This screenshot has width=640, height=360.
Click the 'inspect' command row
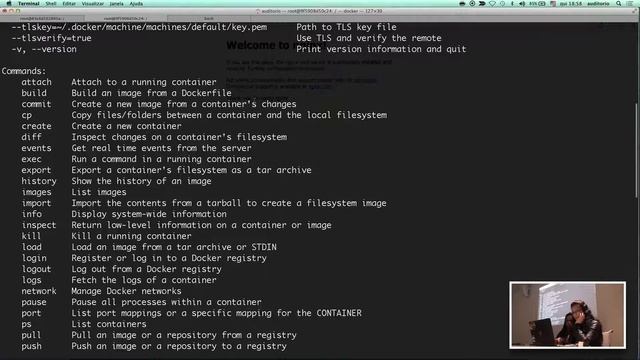[176, 225]
